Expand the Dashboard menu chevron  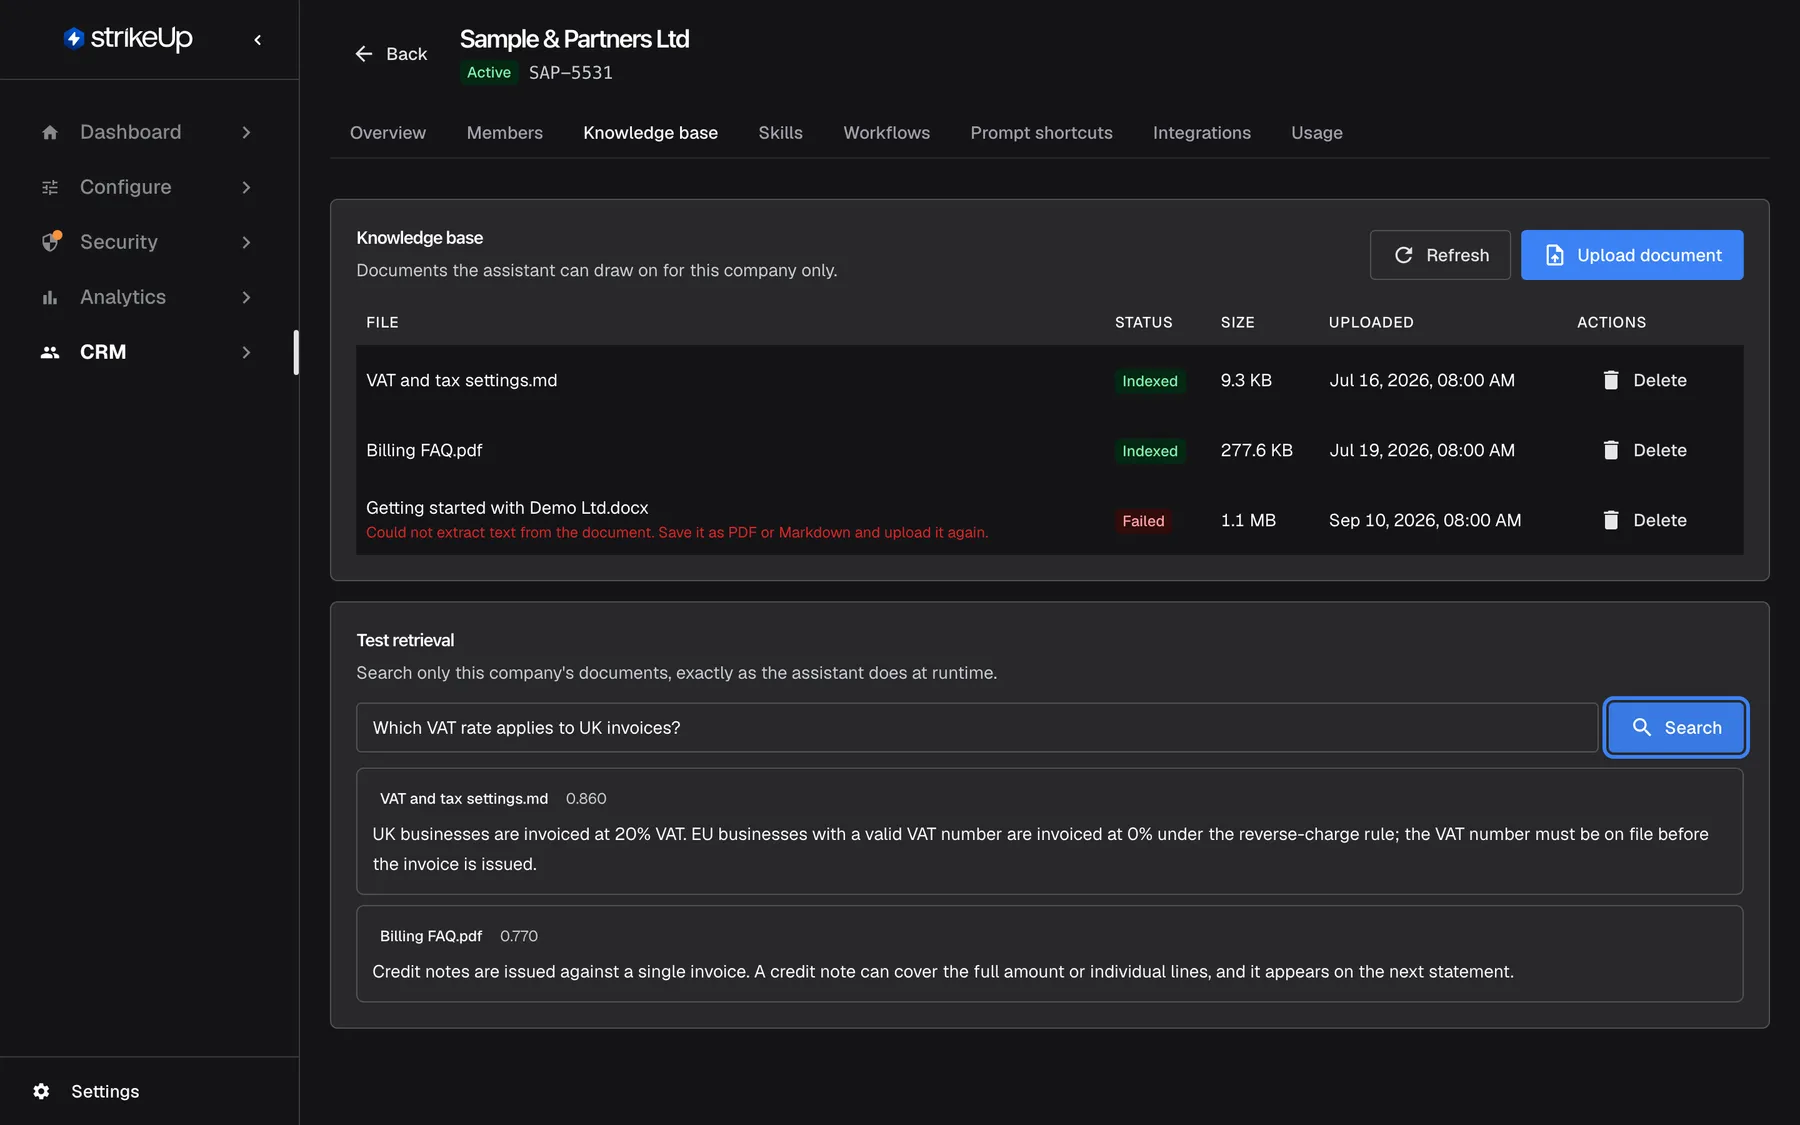246,132
